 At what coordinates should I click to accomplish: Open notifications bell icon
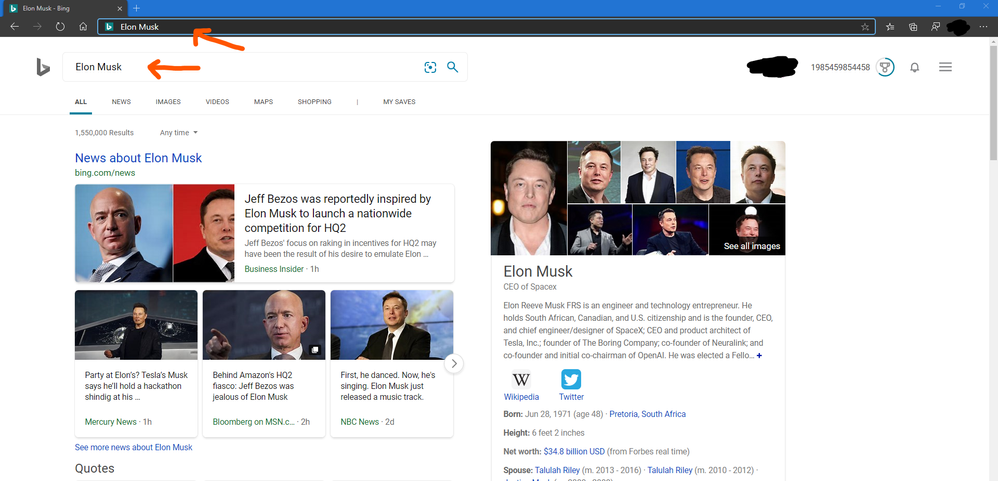tap(915, 67)
